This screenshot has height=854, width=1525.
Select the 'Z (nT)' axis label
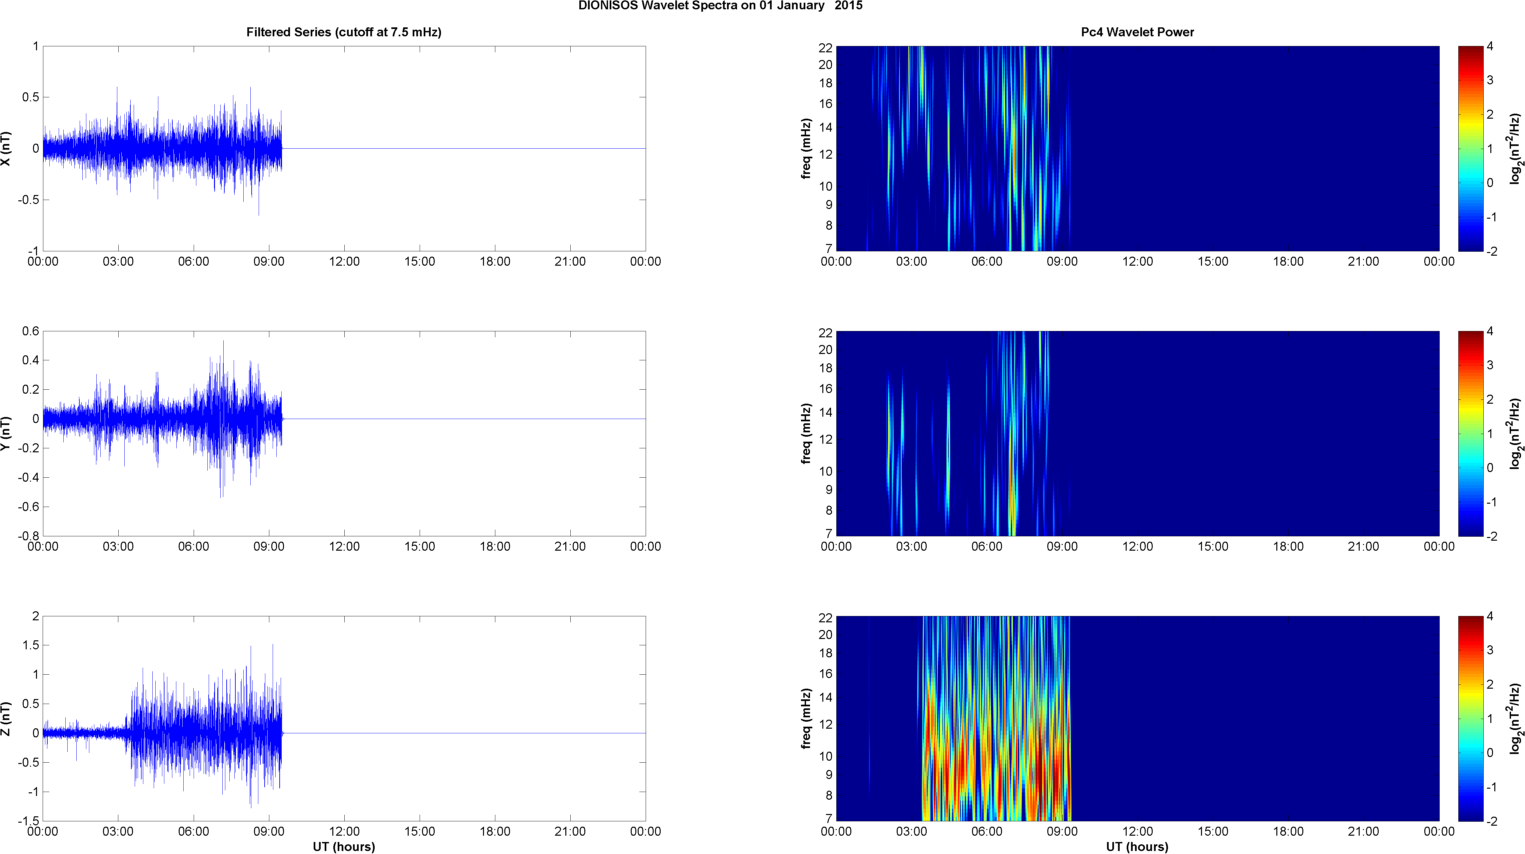click(x=6, y=719)
